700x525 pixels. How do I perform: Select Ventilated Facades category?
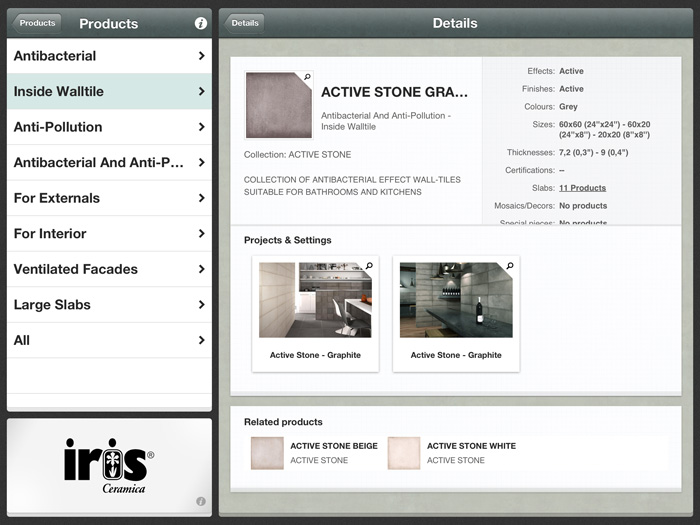point(109,269)
